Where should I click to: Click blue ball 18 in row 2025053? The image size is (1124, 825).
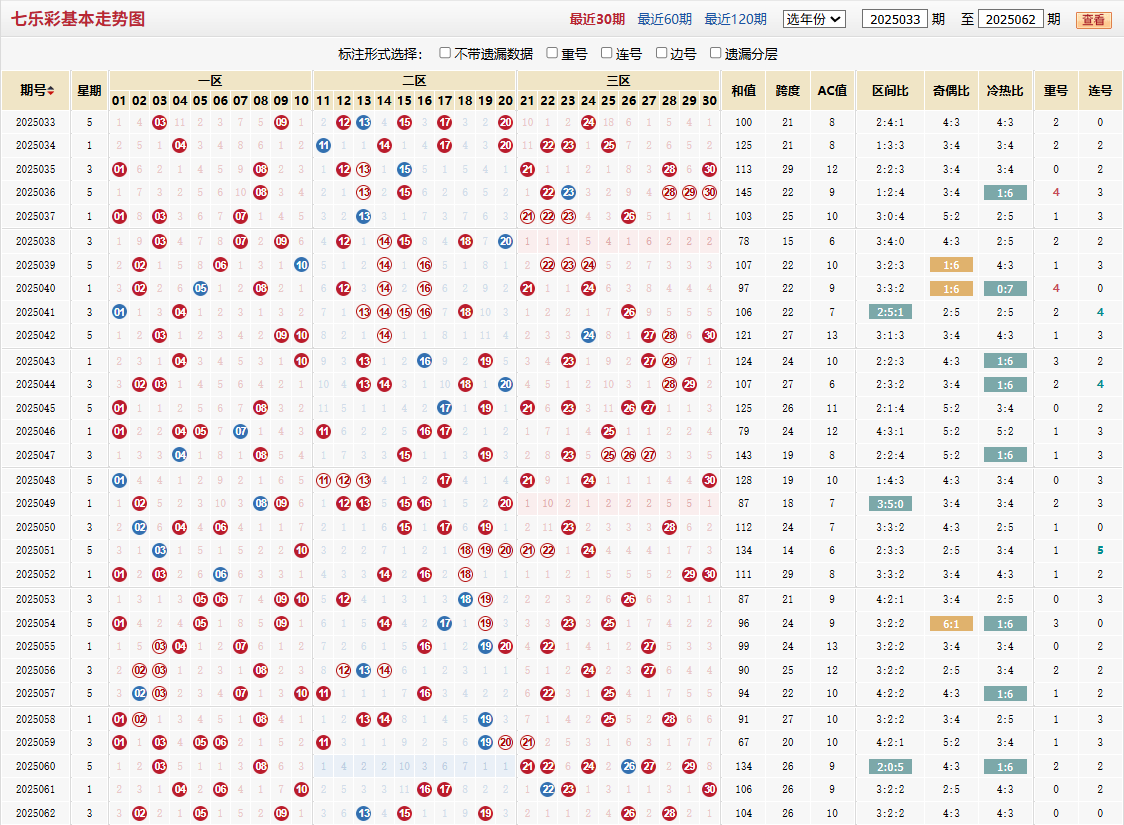click(x=465, y=599)
